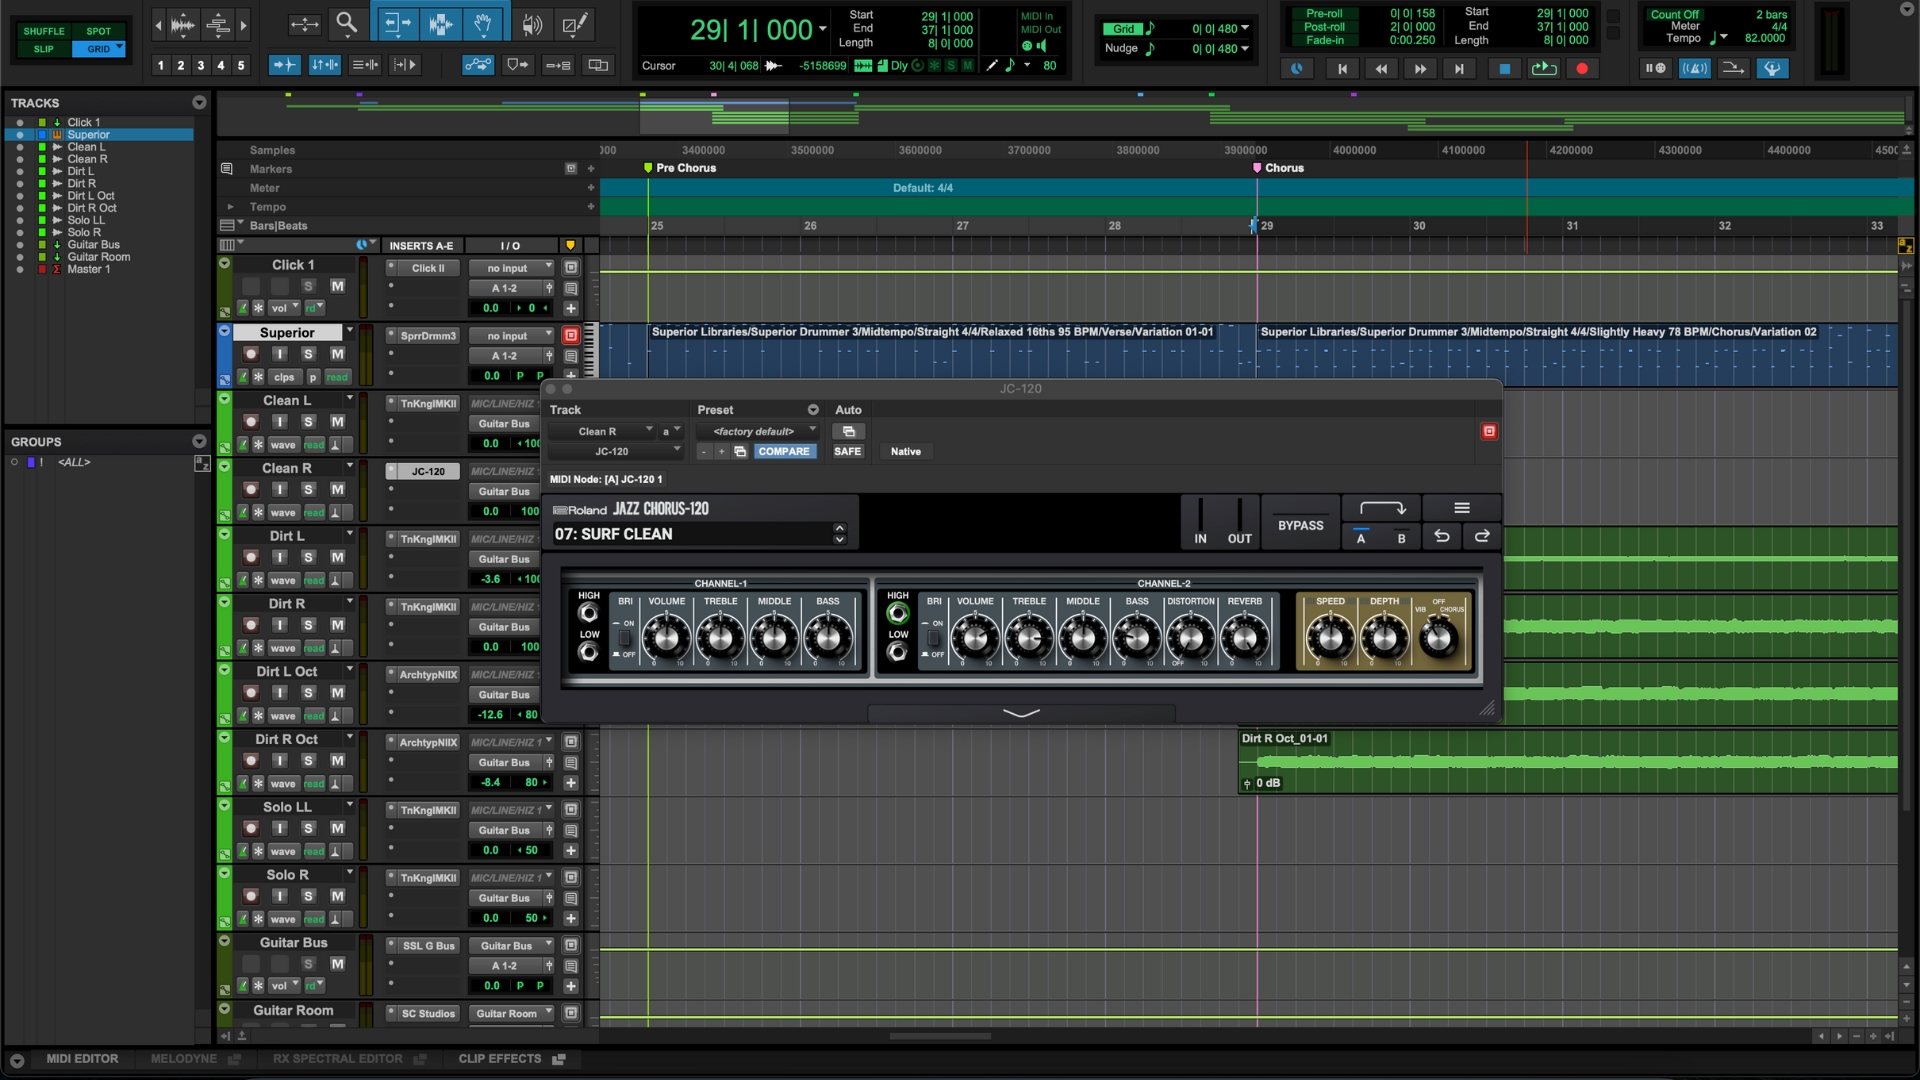Click the automation enable icon under Auto
1920x1080 pixels.
[848, 431]
